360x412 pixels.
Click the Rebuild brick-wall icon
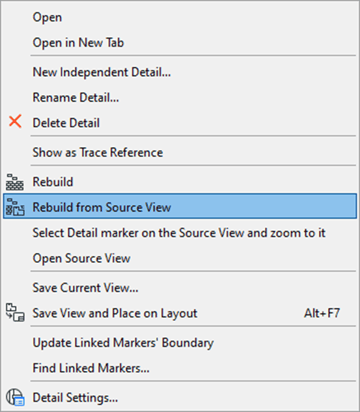pos(15,182)
